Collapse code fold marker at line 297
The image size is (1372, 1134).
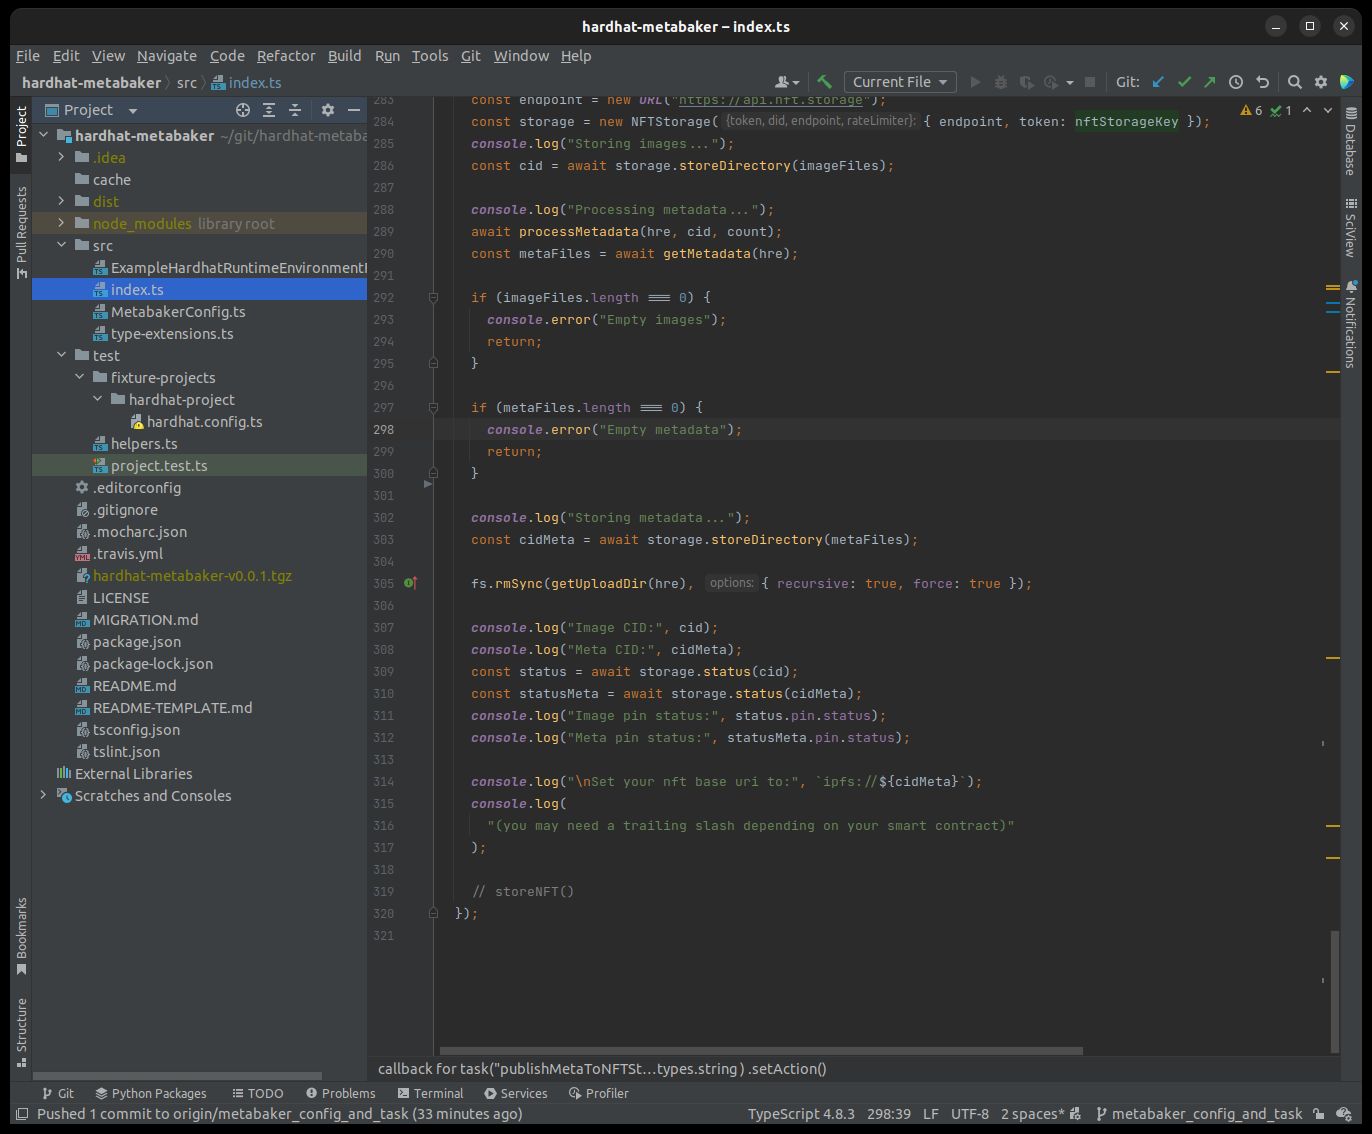coord(433,407)
